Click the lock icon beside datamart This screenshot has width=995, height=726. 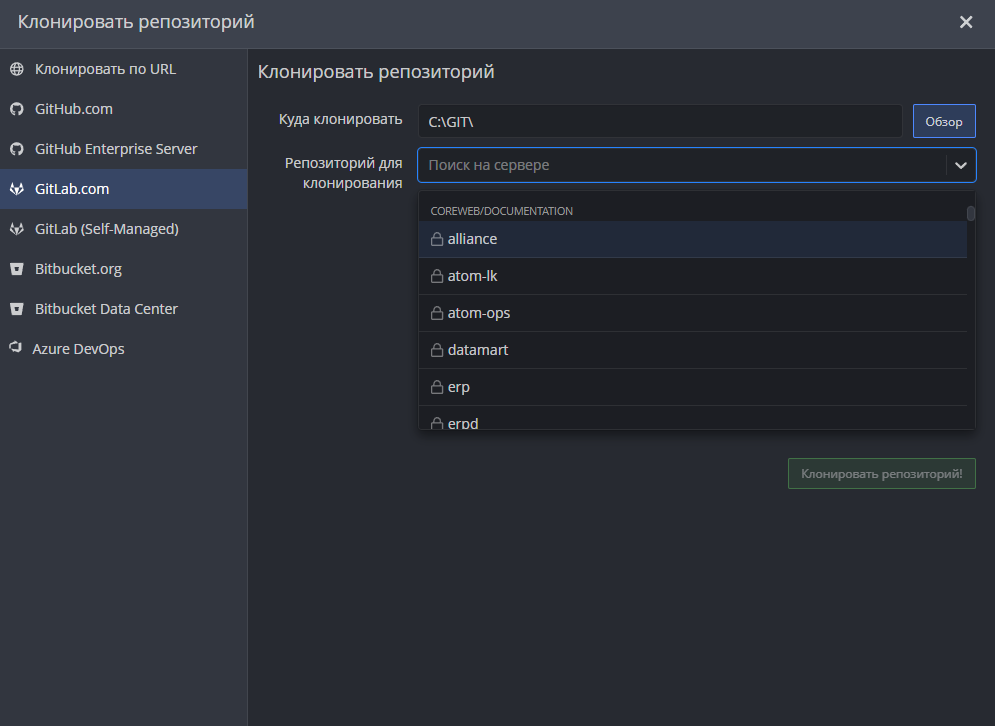(x=436, y=350)
